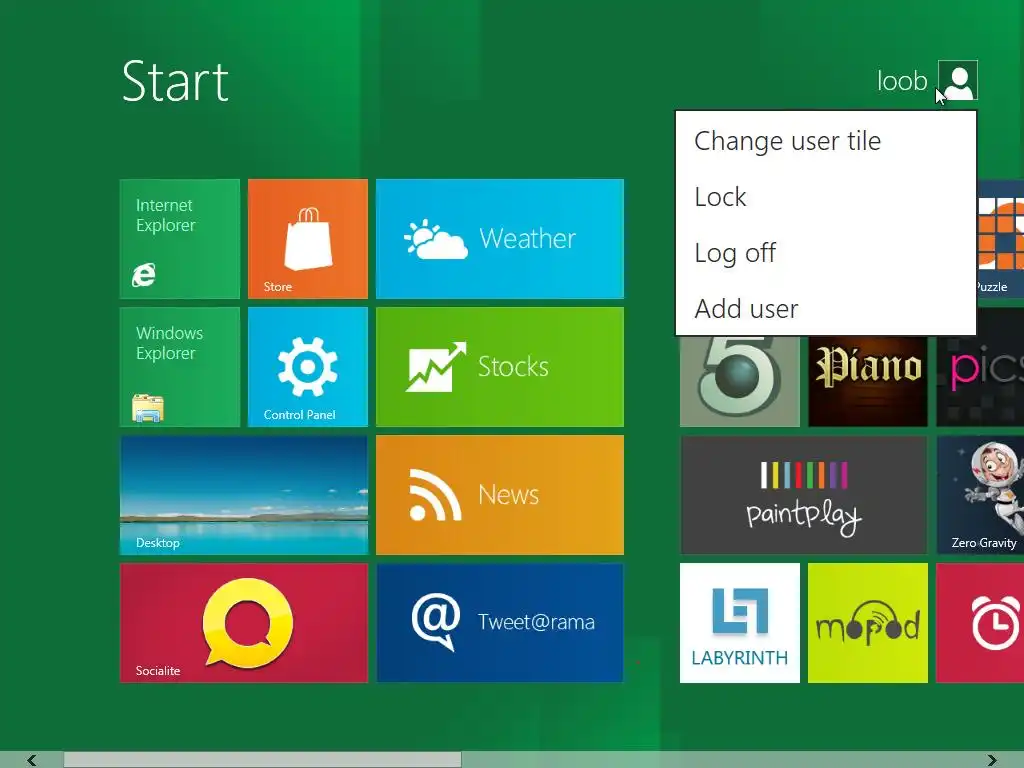Viewport: 1024px width, 768px height.
Task: Launch the Labyrinth tile
Action: [x=740, y=623]
